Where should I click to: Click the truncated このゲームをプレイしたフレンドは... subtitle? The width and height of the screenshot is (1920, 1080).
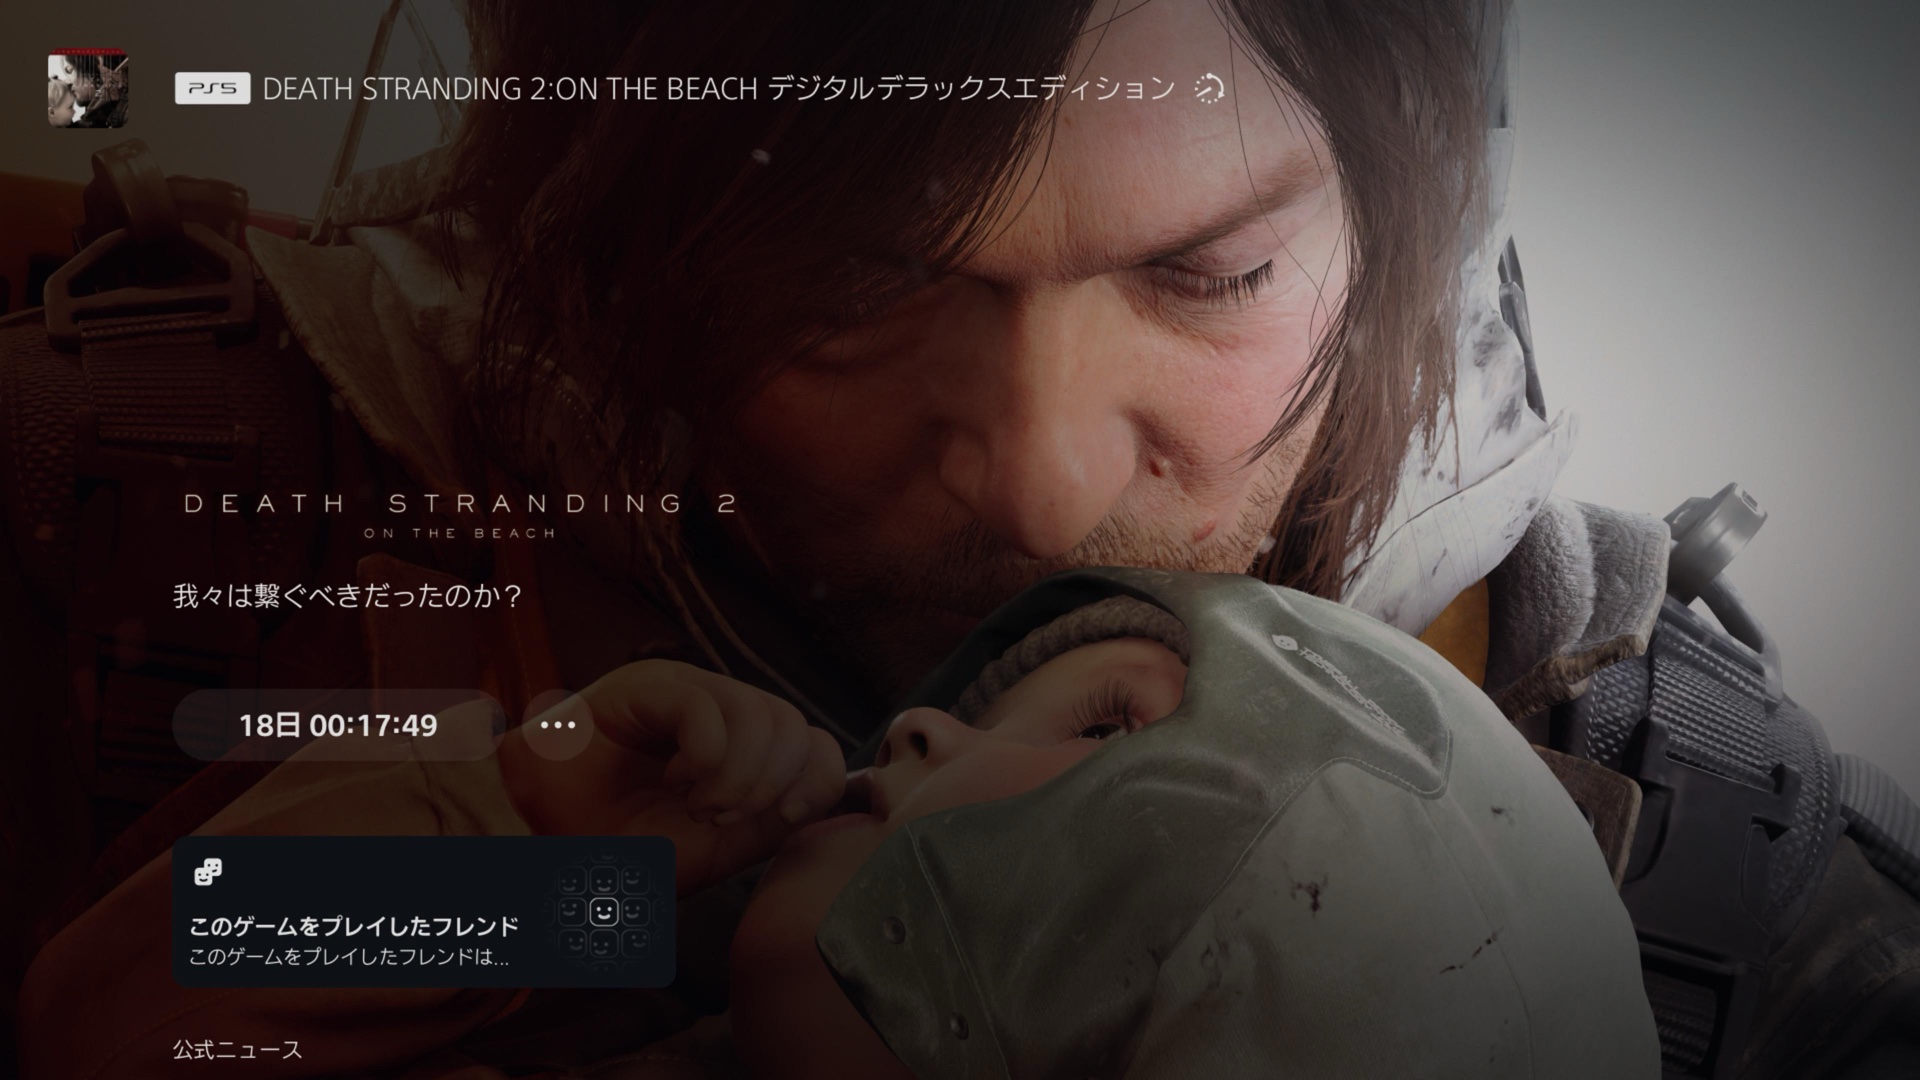(349, 957)
